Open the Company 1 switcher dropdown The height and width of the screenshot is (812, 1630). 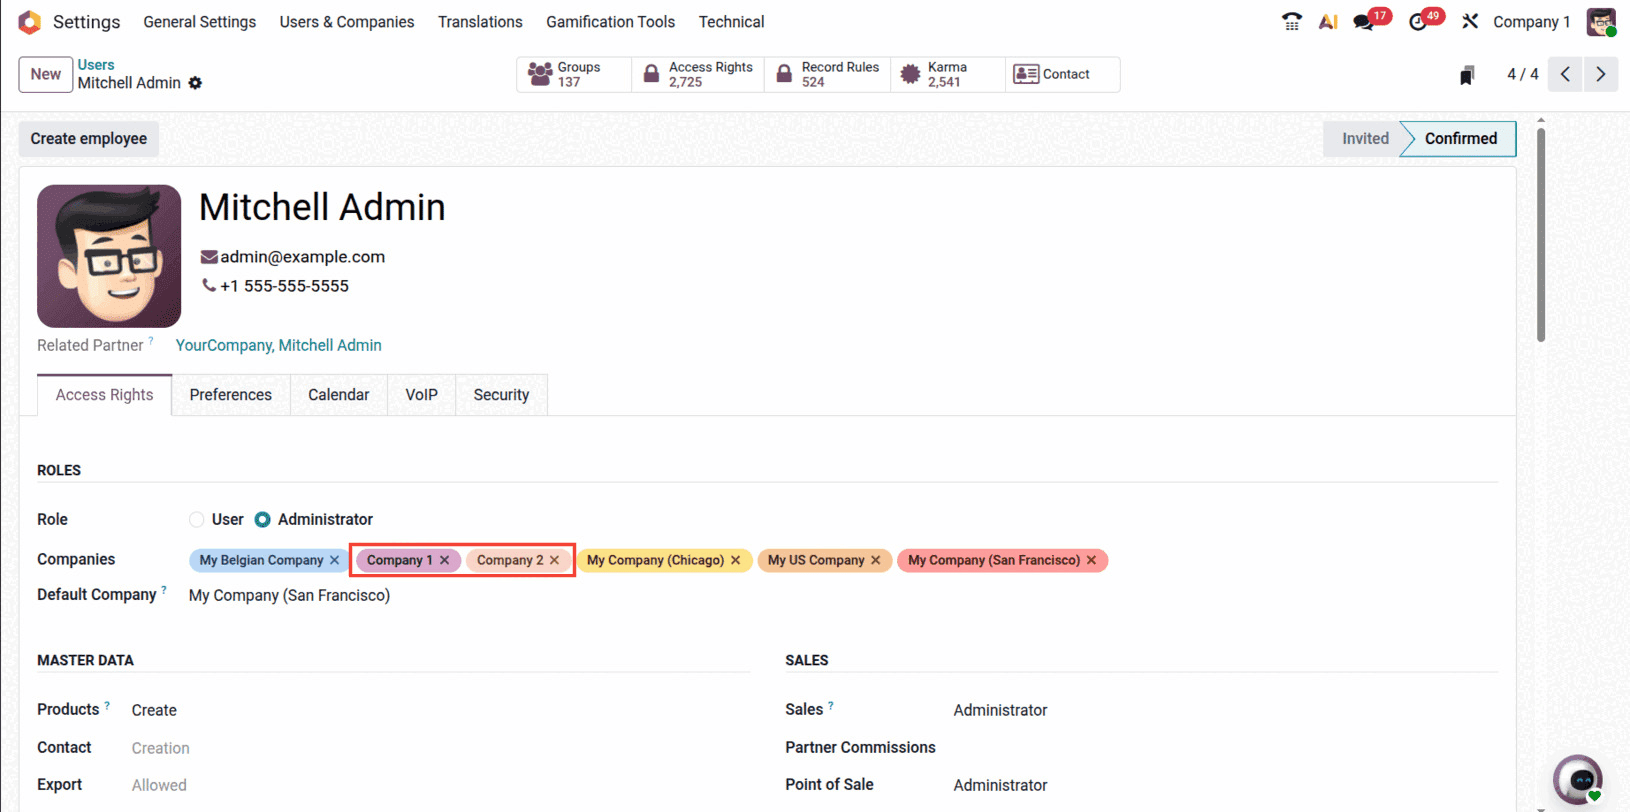(1531, 22)
